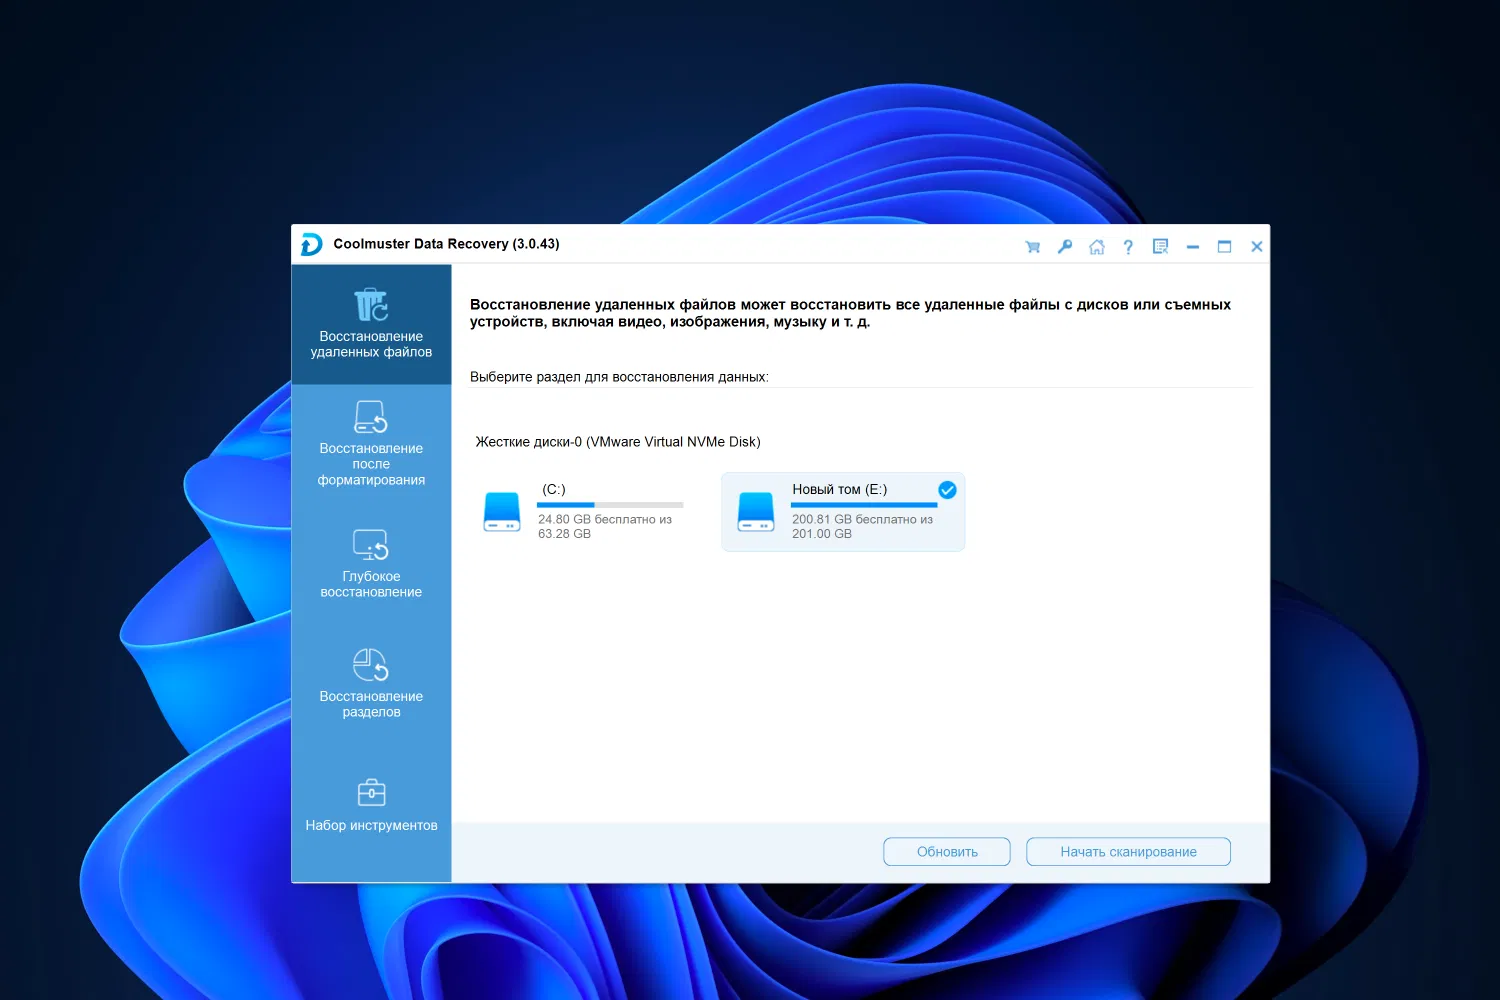This screenshot has height=1000, width=1500.
Task: Click the "Coolmuster Data Recovery (3.0.43)" title
Action: [446, 244]
